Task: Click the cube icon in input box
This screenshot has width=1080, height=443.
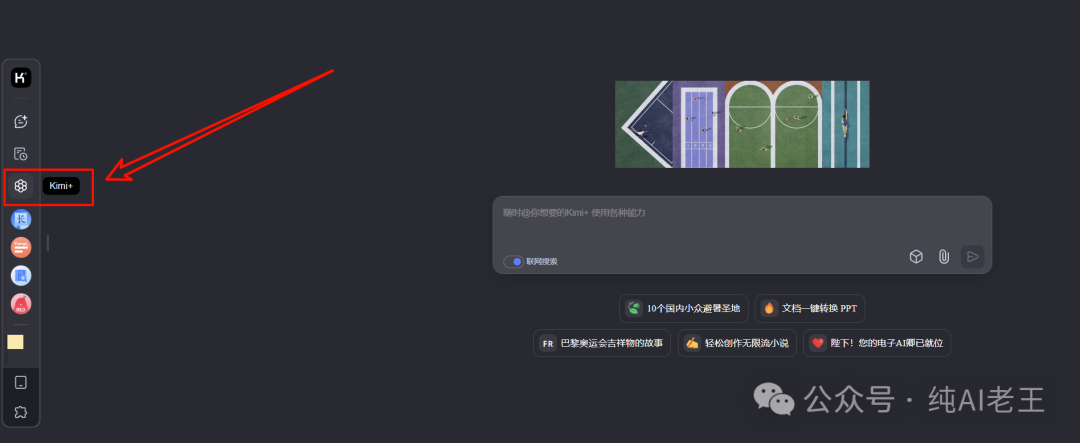Action: (x=916, y=257)
